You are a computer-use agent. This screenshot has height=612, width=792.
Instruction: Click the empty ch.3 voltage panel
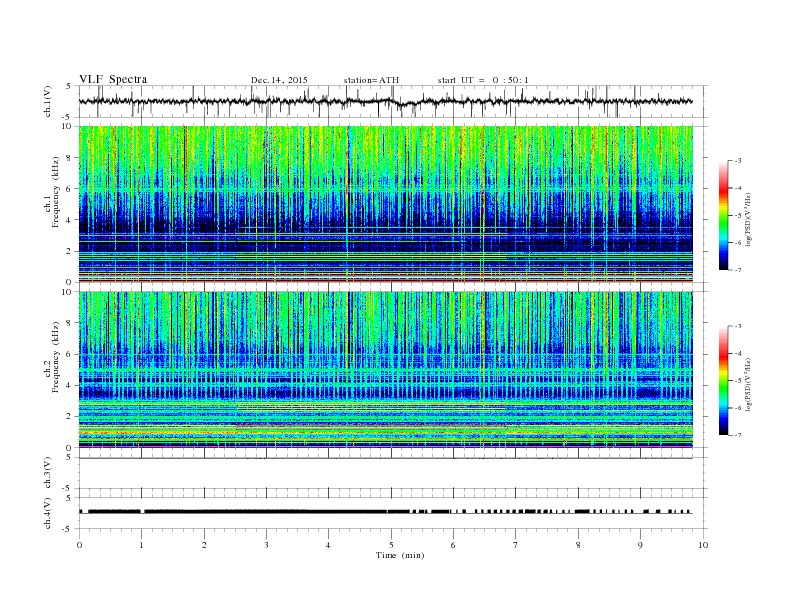[x=393, y=473]
